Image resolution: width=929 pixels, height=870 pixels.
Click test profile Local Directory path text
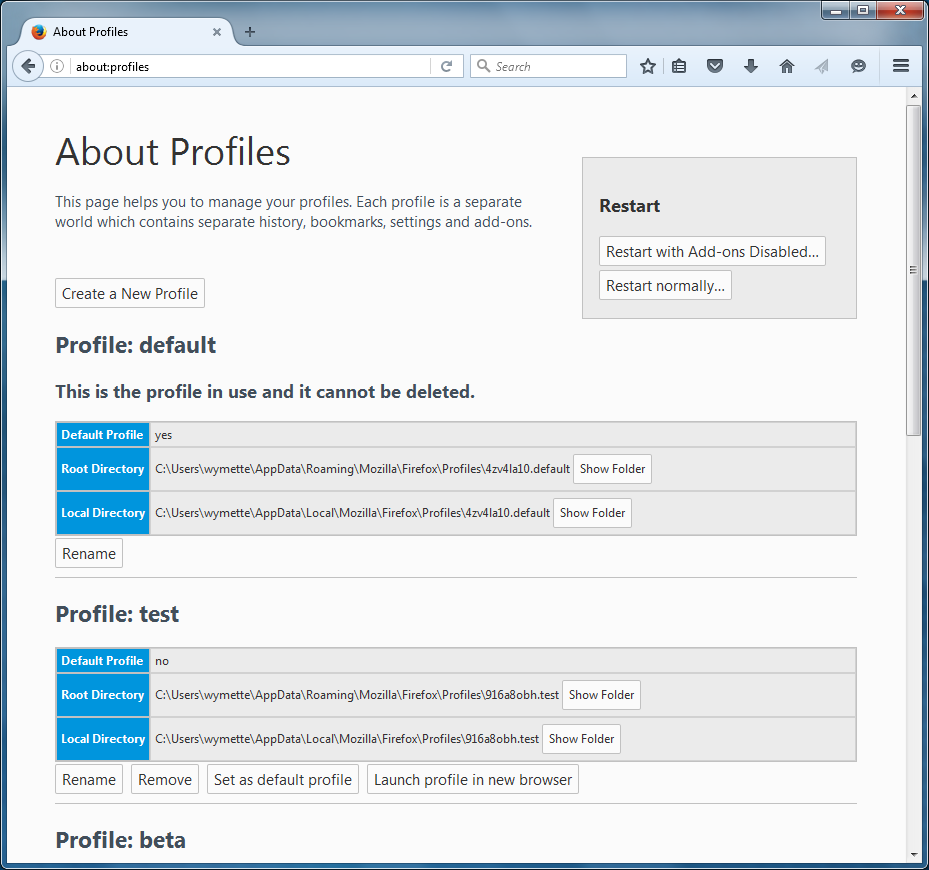point(347,738)
